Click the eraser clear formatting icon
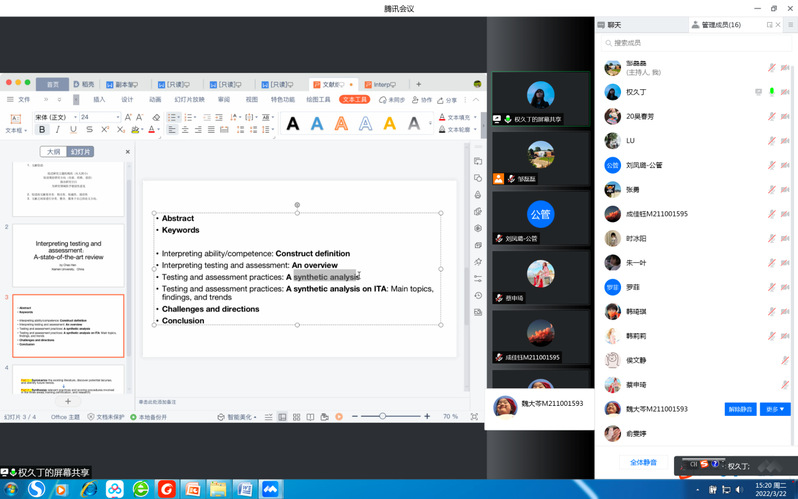The width and height of the screenshot is (798, 499). [x=156, y=117]
